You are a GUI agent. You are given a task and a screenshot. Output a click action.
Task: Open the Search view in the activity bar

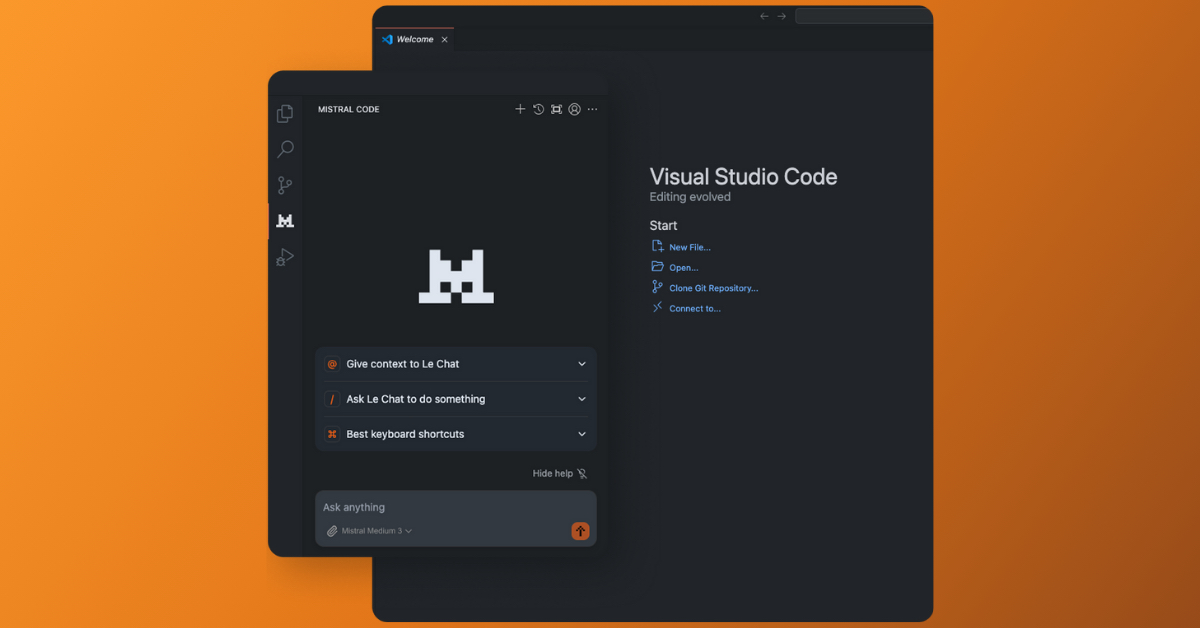pos(285,150)
